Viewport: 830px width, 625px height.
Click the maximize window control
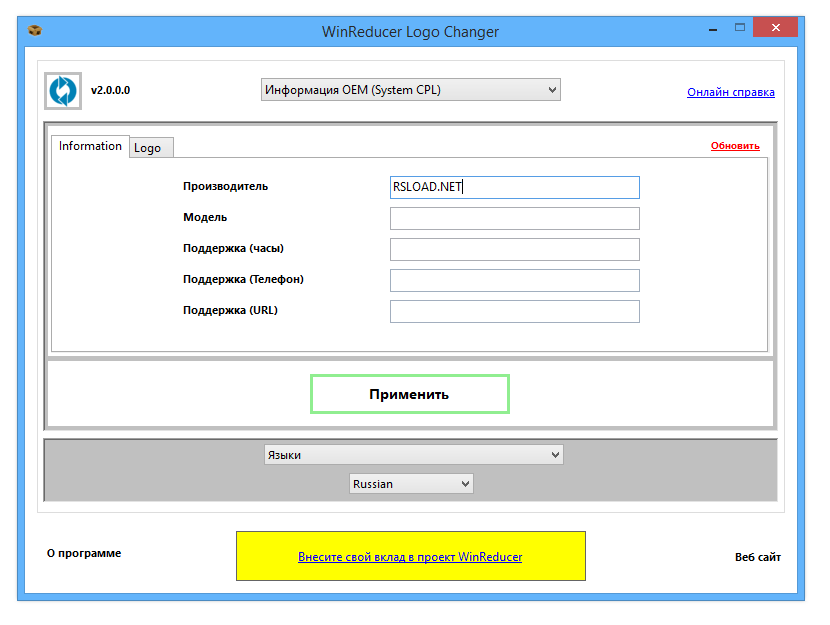pos(742,28)
